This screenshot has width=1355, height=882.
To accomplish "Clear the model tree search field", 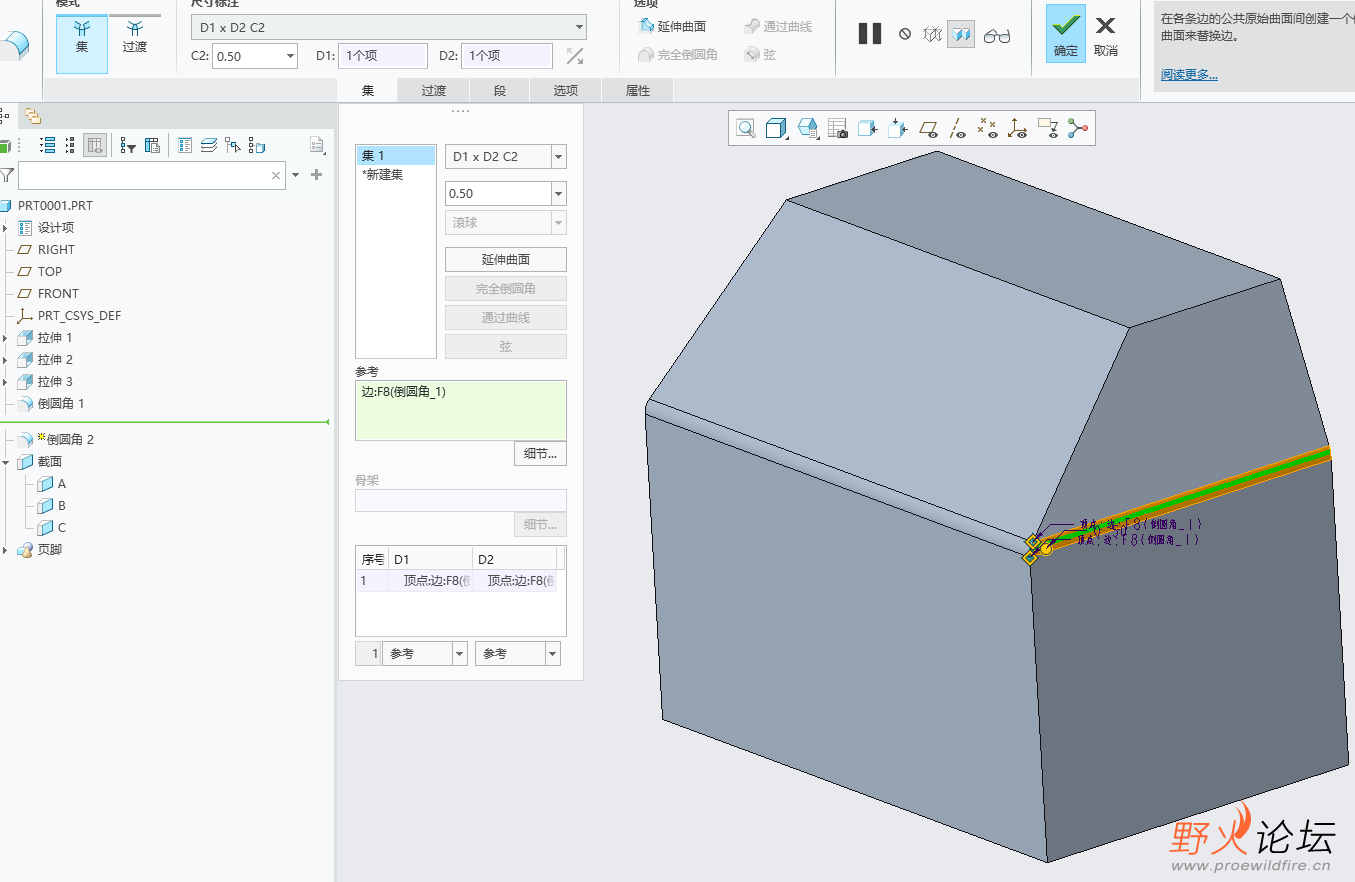I will point(276,175).
